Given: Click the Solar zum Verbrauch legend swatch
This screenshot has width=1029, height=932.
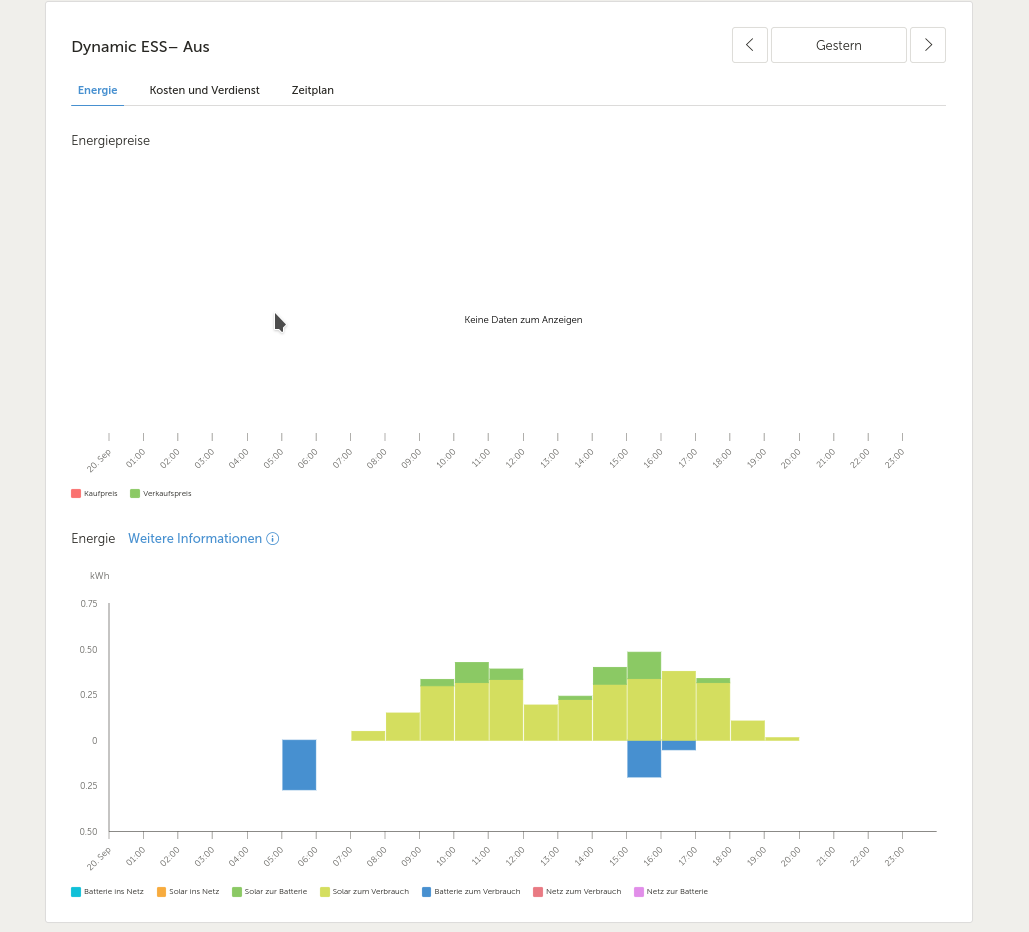Looking at the screenshot, I should tap(325, 892).
